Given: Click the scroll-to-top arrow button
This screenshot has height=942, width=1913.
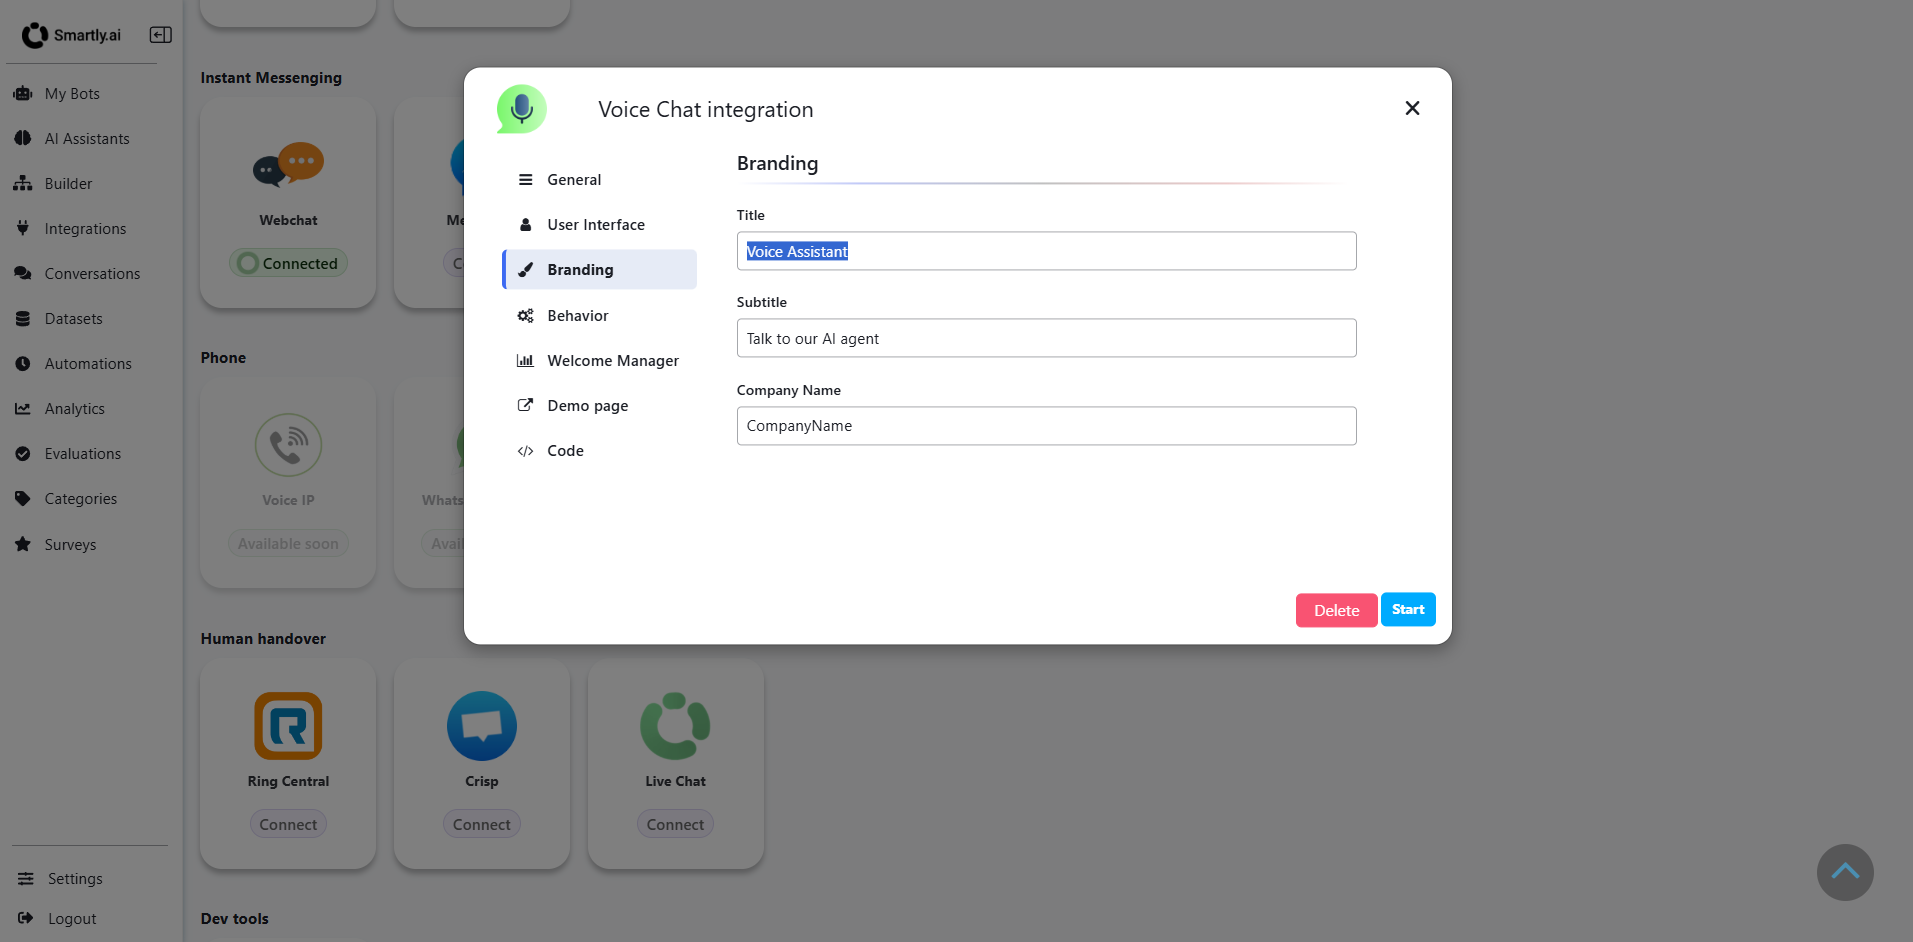Looking at the screenshot, I should pyautogui.click(x=1844, y=871).
